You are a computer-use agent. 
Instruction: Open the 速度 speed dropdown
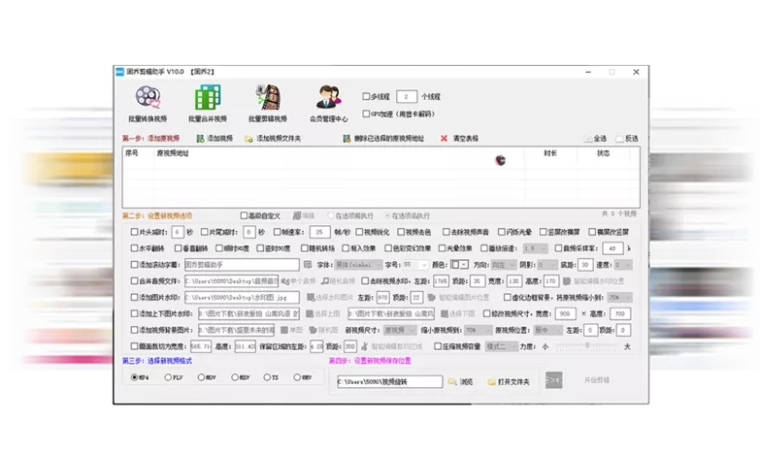tap(623, 265)
